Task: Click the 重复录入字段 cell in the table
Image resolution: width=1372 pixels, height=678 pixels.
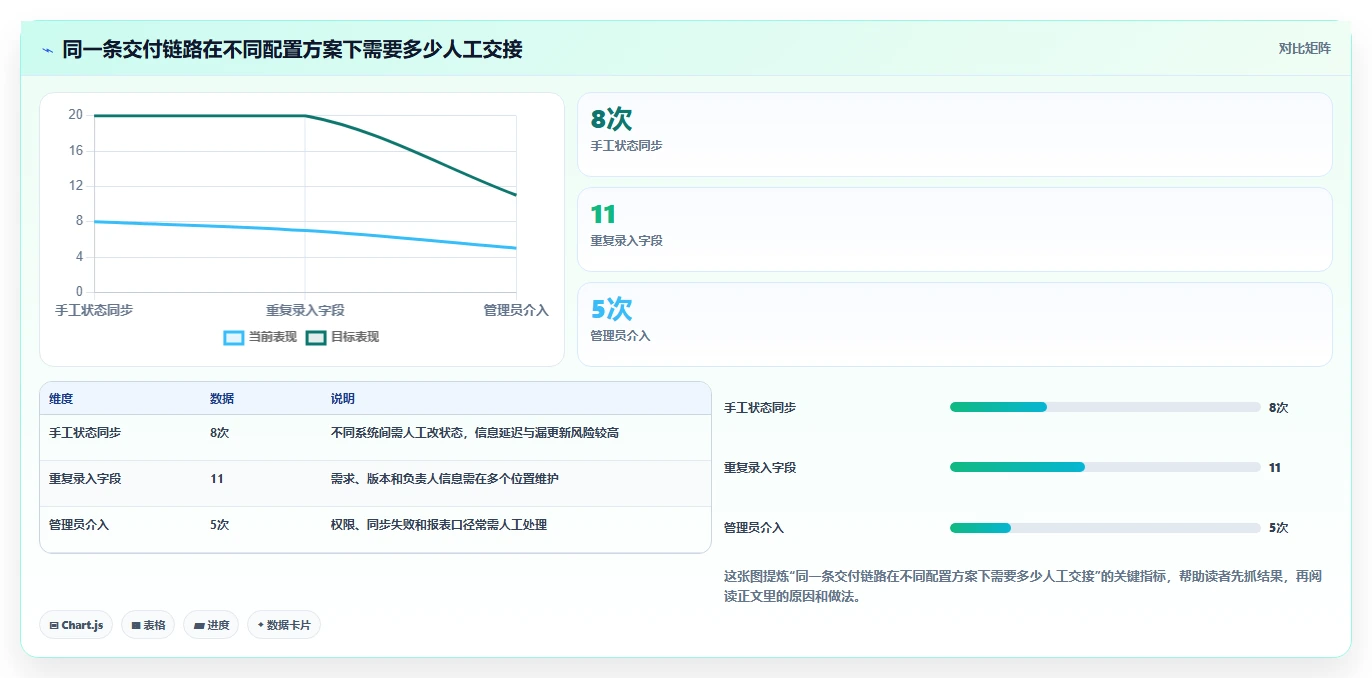Action: coord(85,479)
